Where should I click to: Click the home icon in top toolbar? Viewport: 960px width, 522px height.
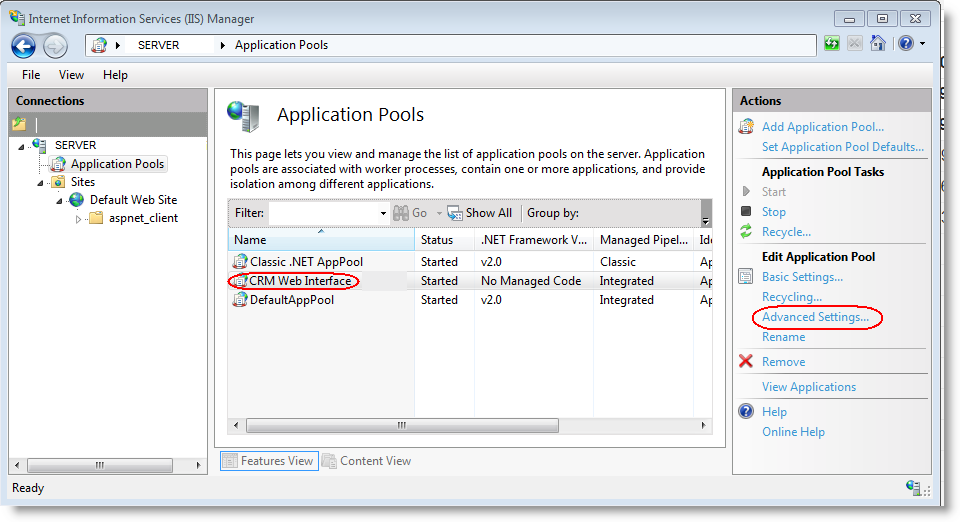click(878, 44)
